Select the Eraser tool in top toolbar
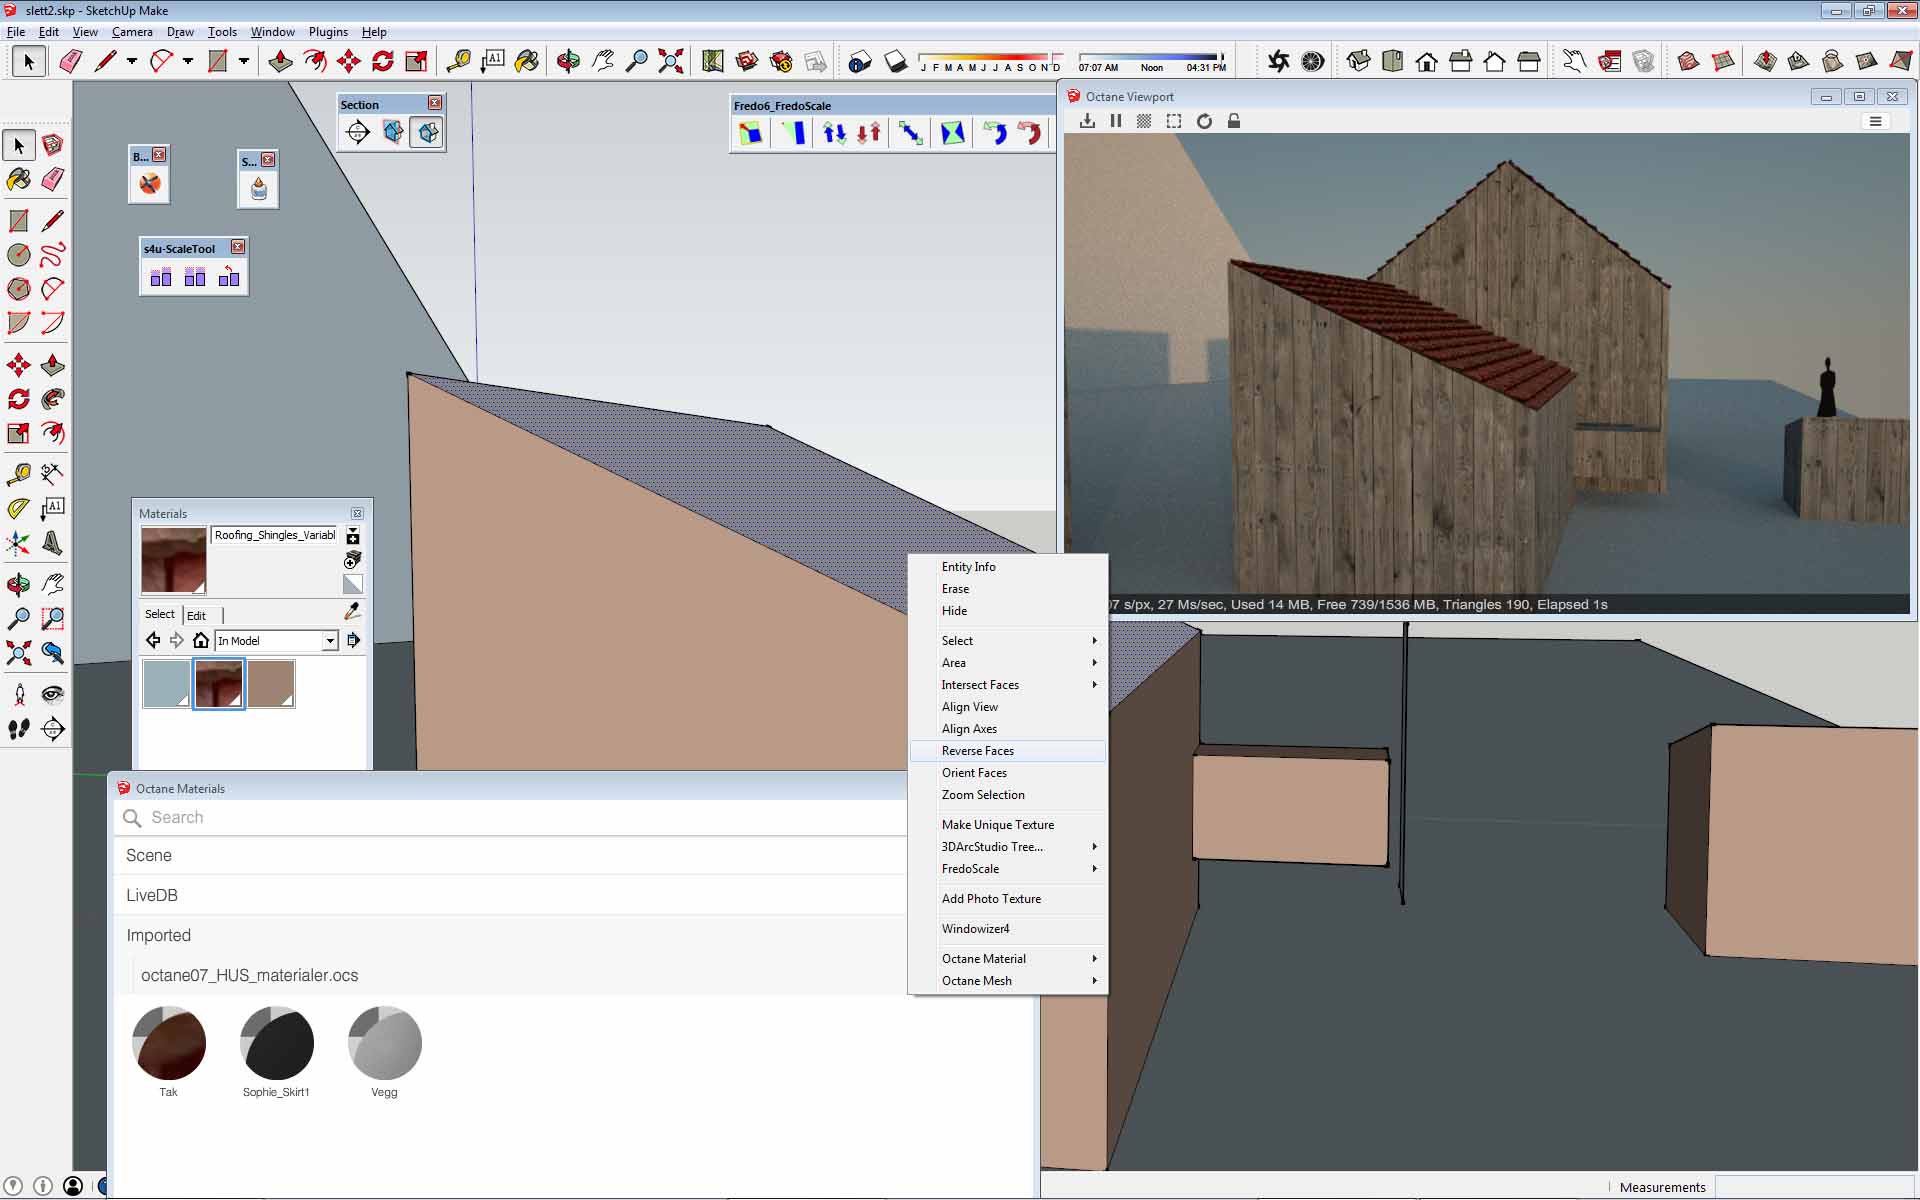 coord(70,62)
